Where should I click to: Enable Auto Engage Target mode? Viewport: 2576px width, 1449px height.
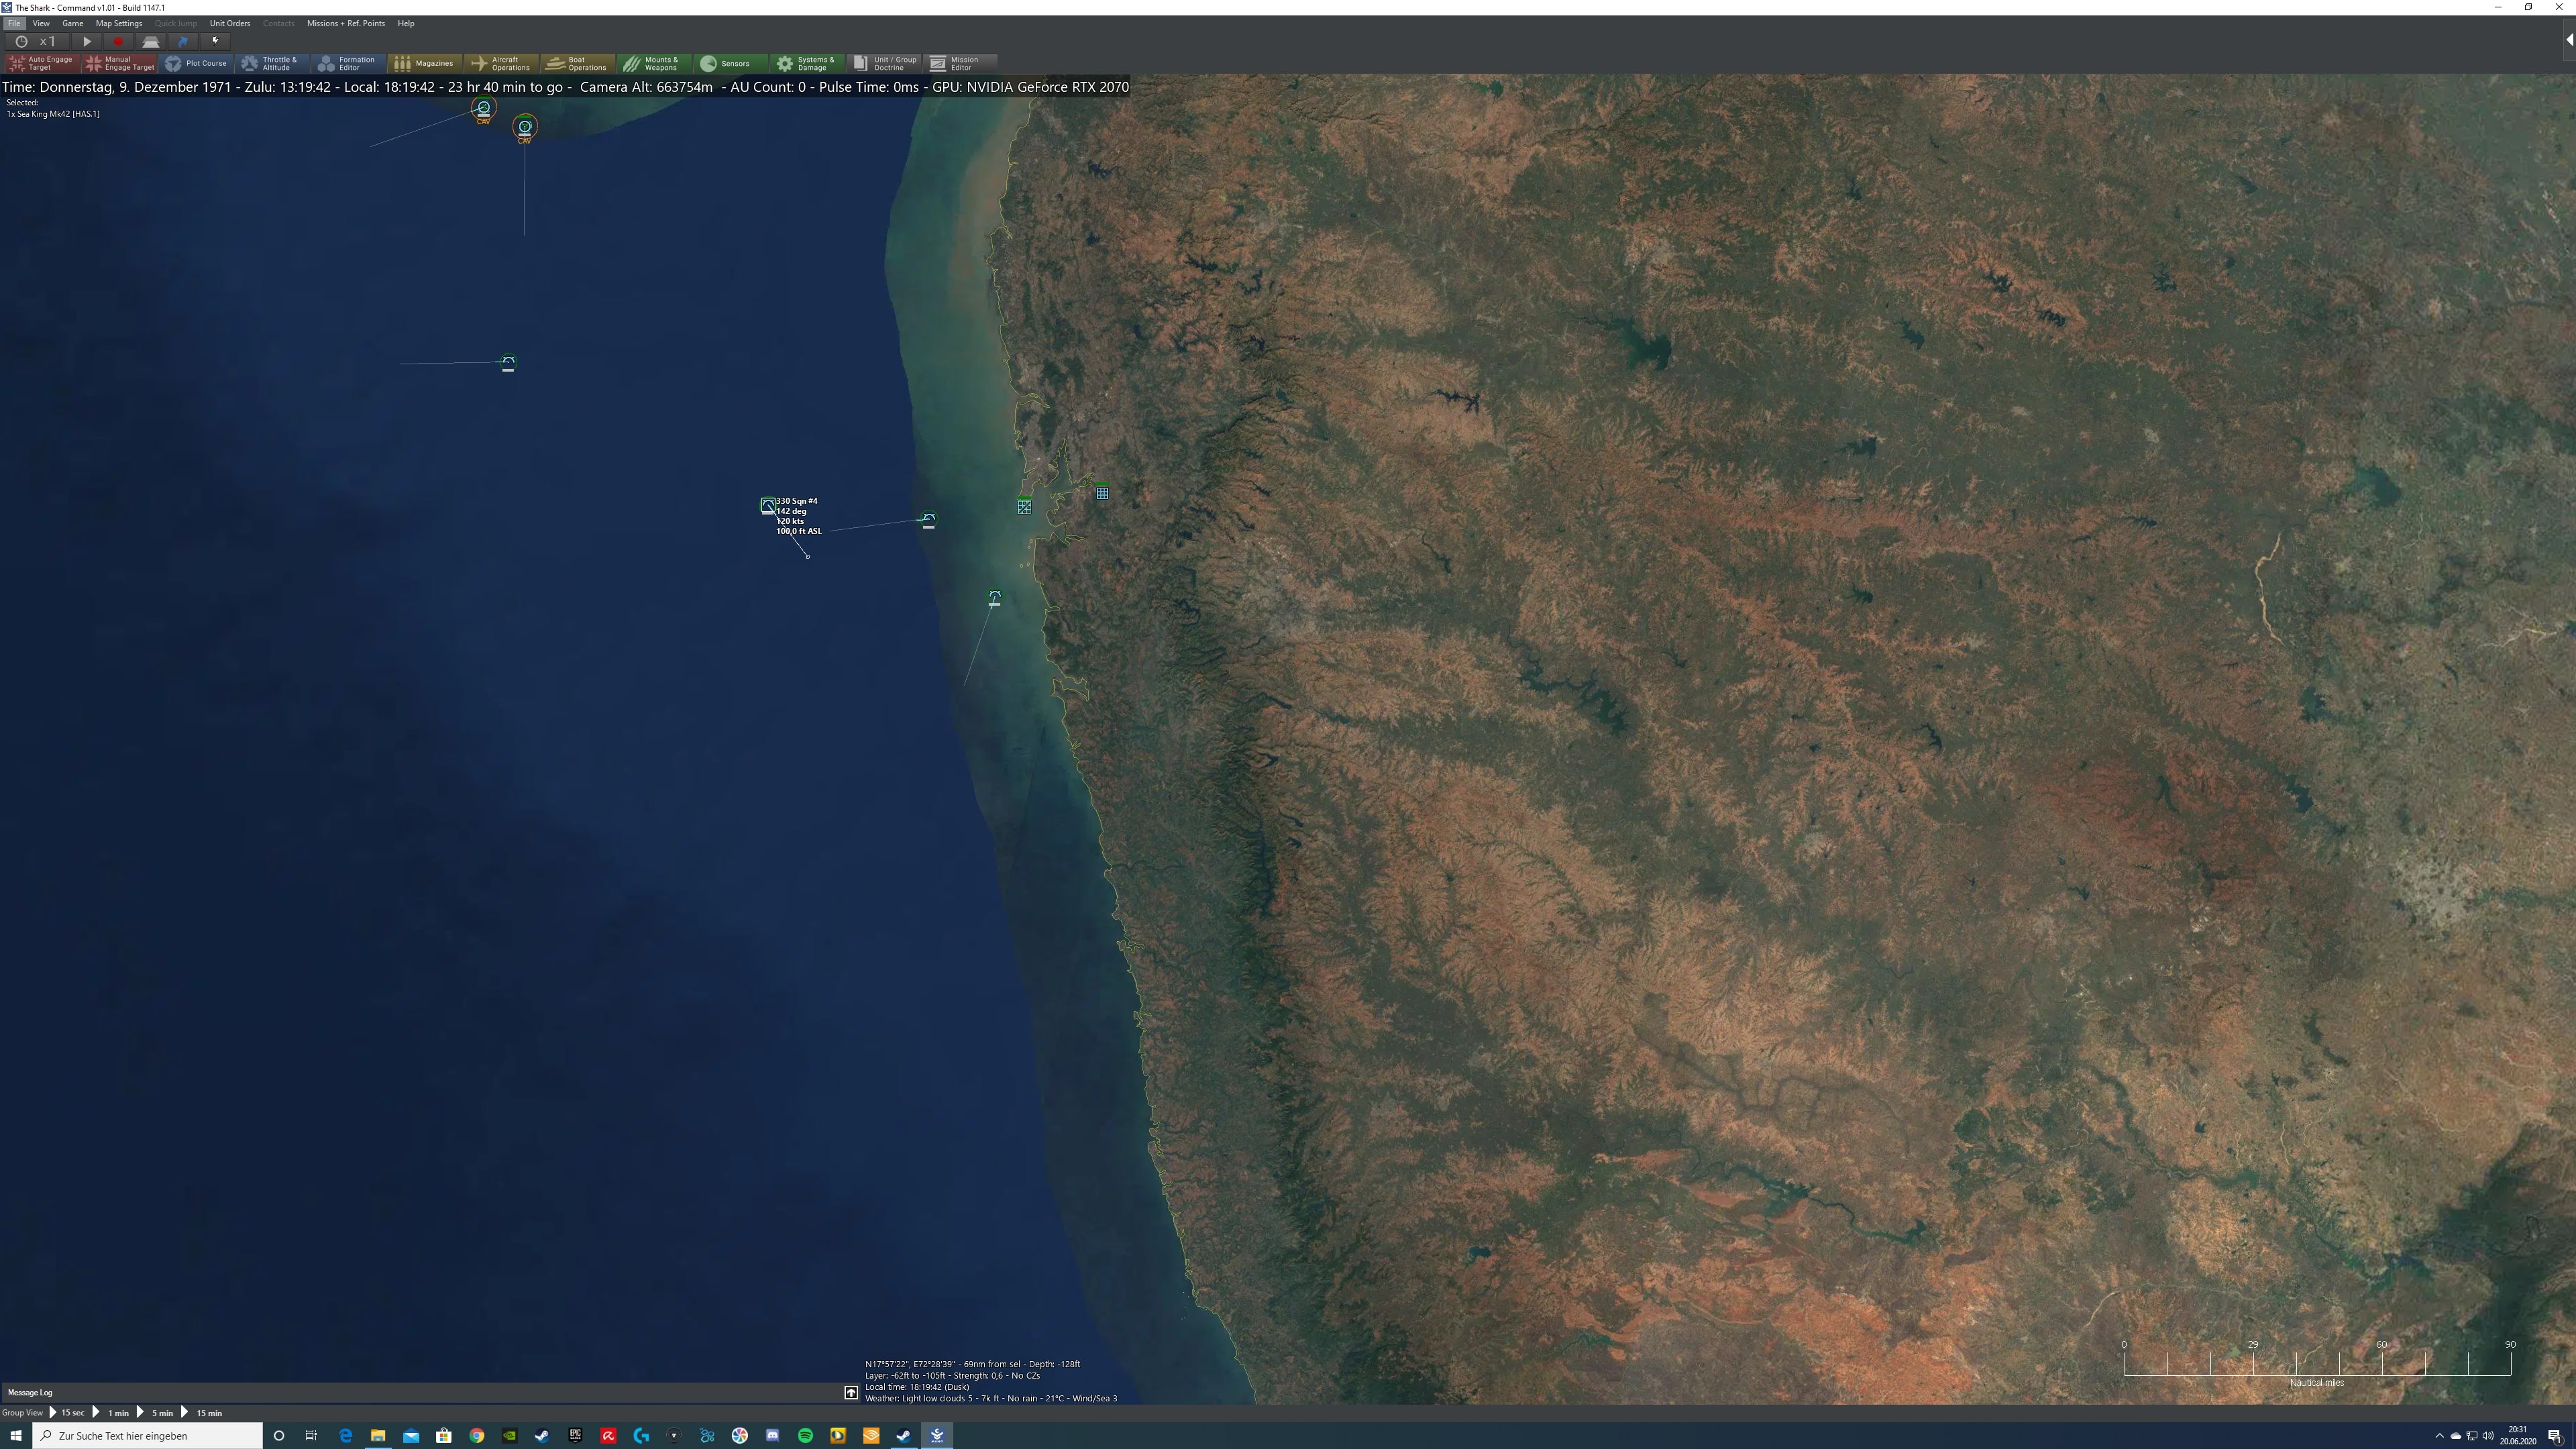click(x=43, y=63)
